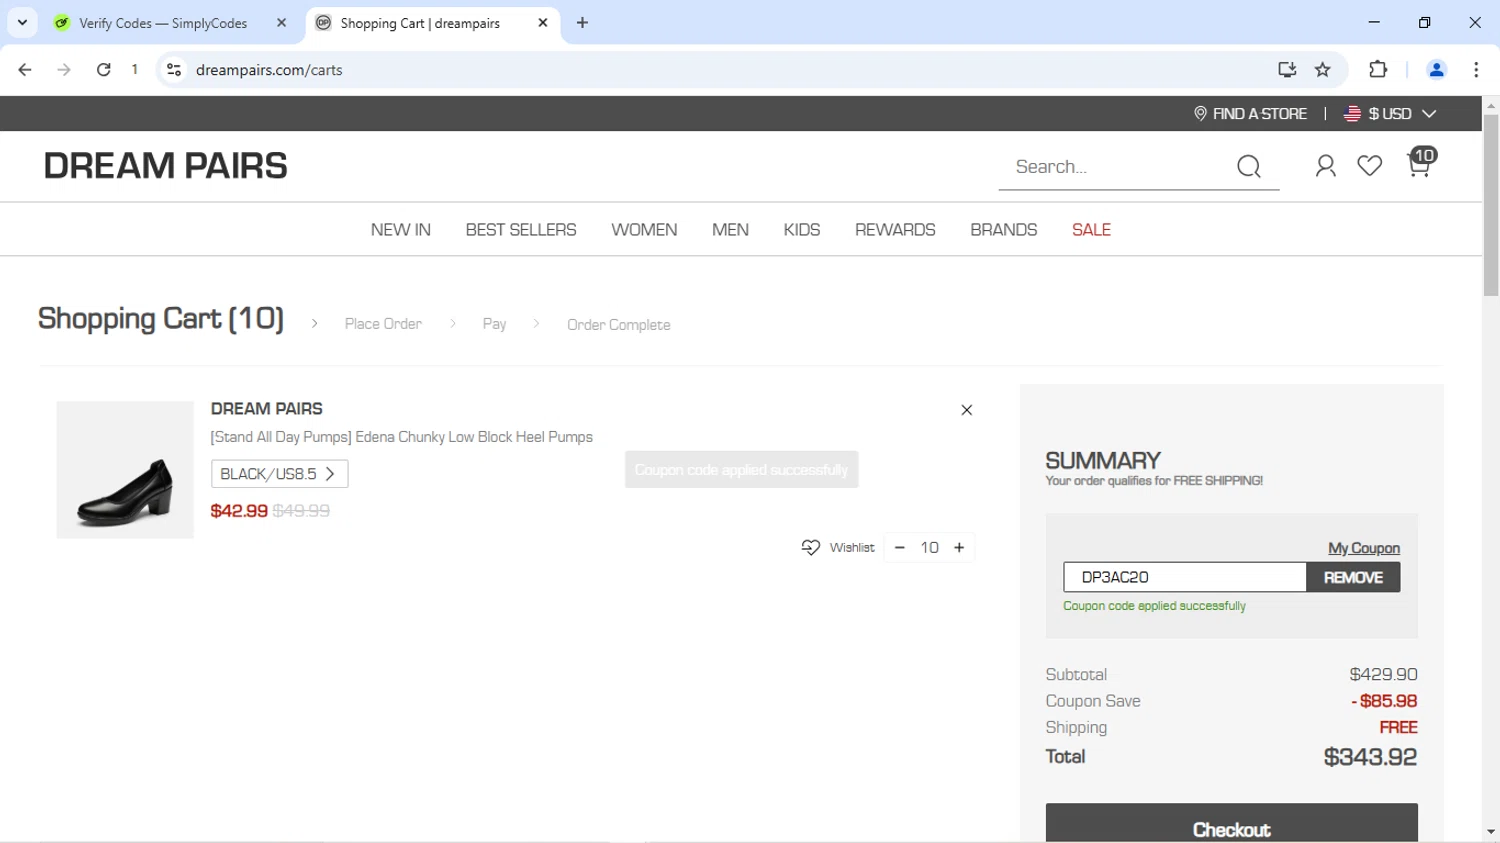Open the BRANDS menu

click(1004, 230)
